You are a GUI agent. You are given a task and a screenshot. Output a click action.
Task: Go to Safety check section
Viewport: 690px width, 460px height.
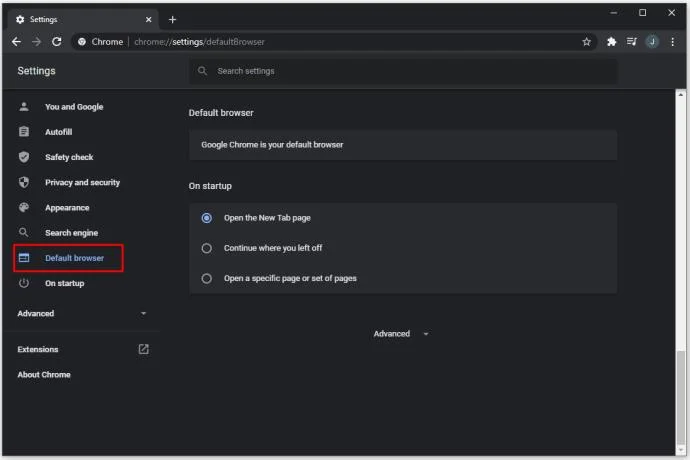point(69,157)
